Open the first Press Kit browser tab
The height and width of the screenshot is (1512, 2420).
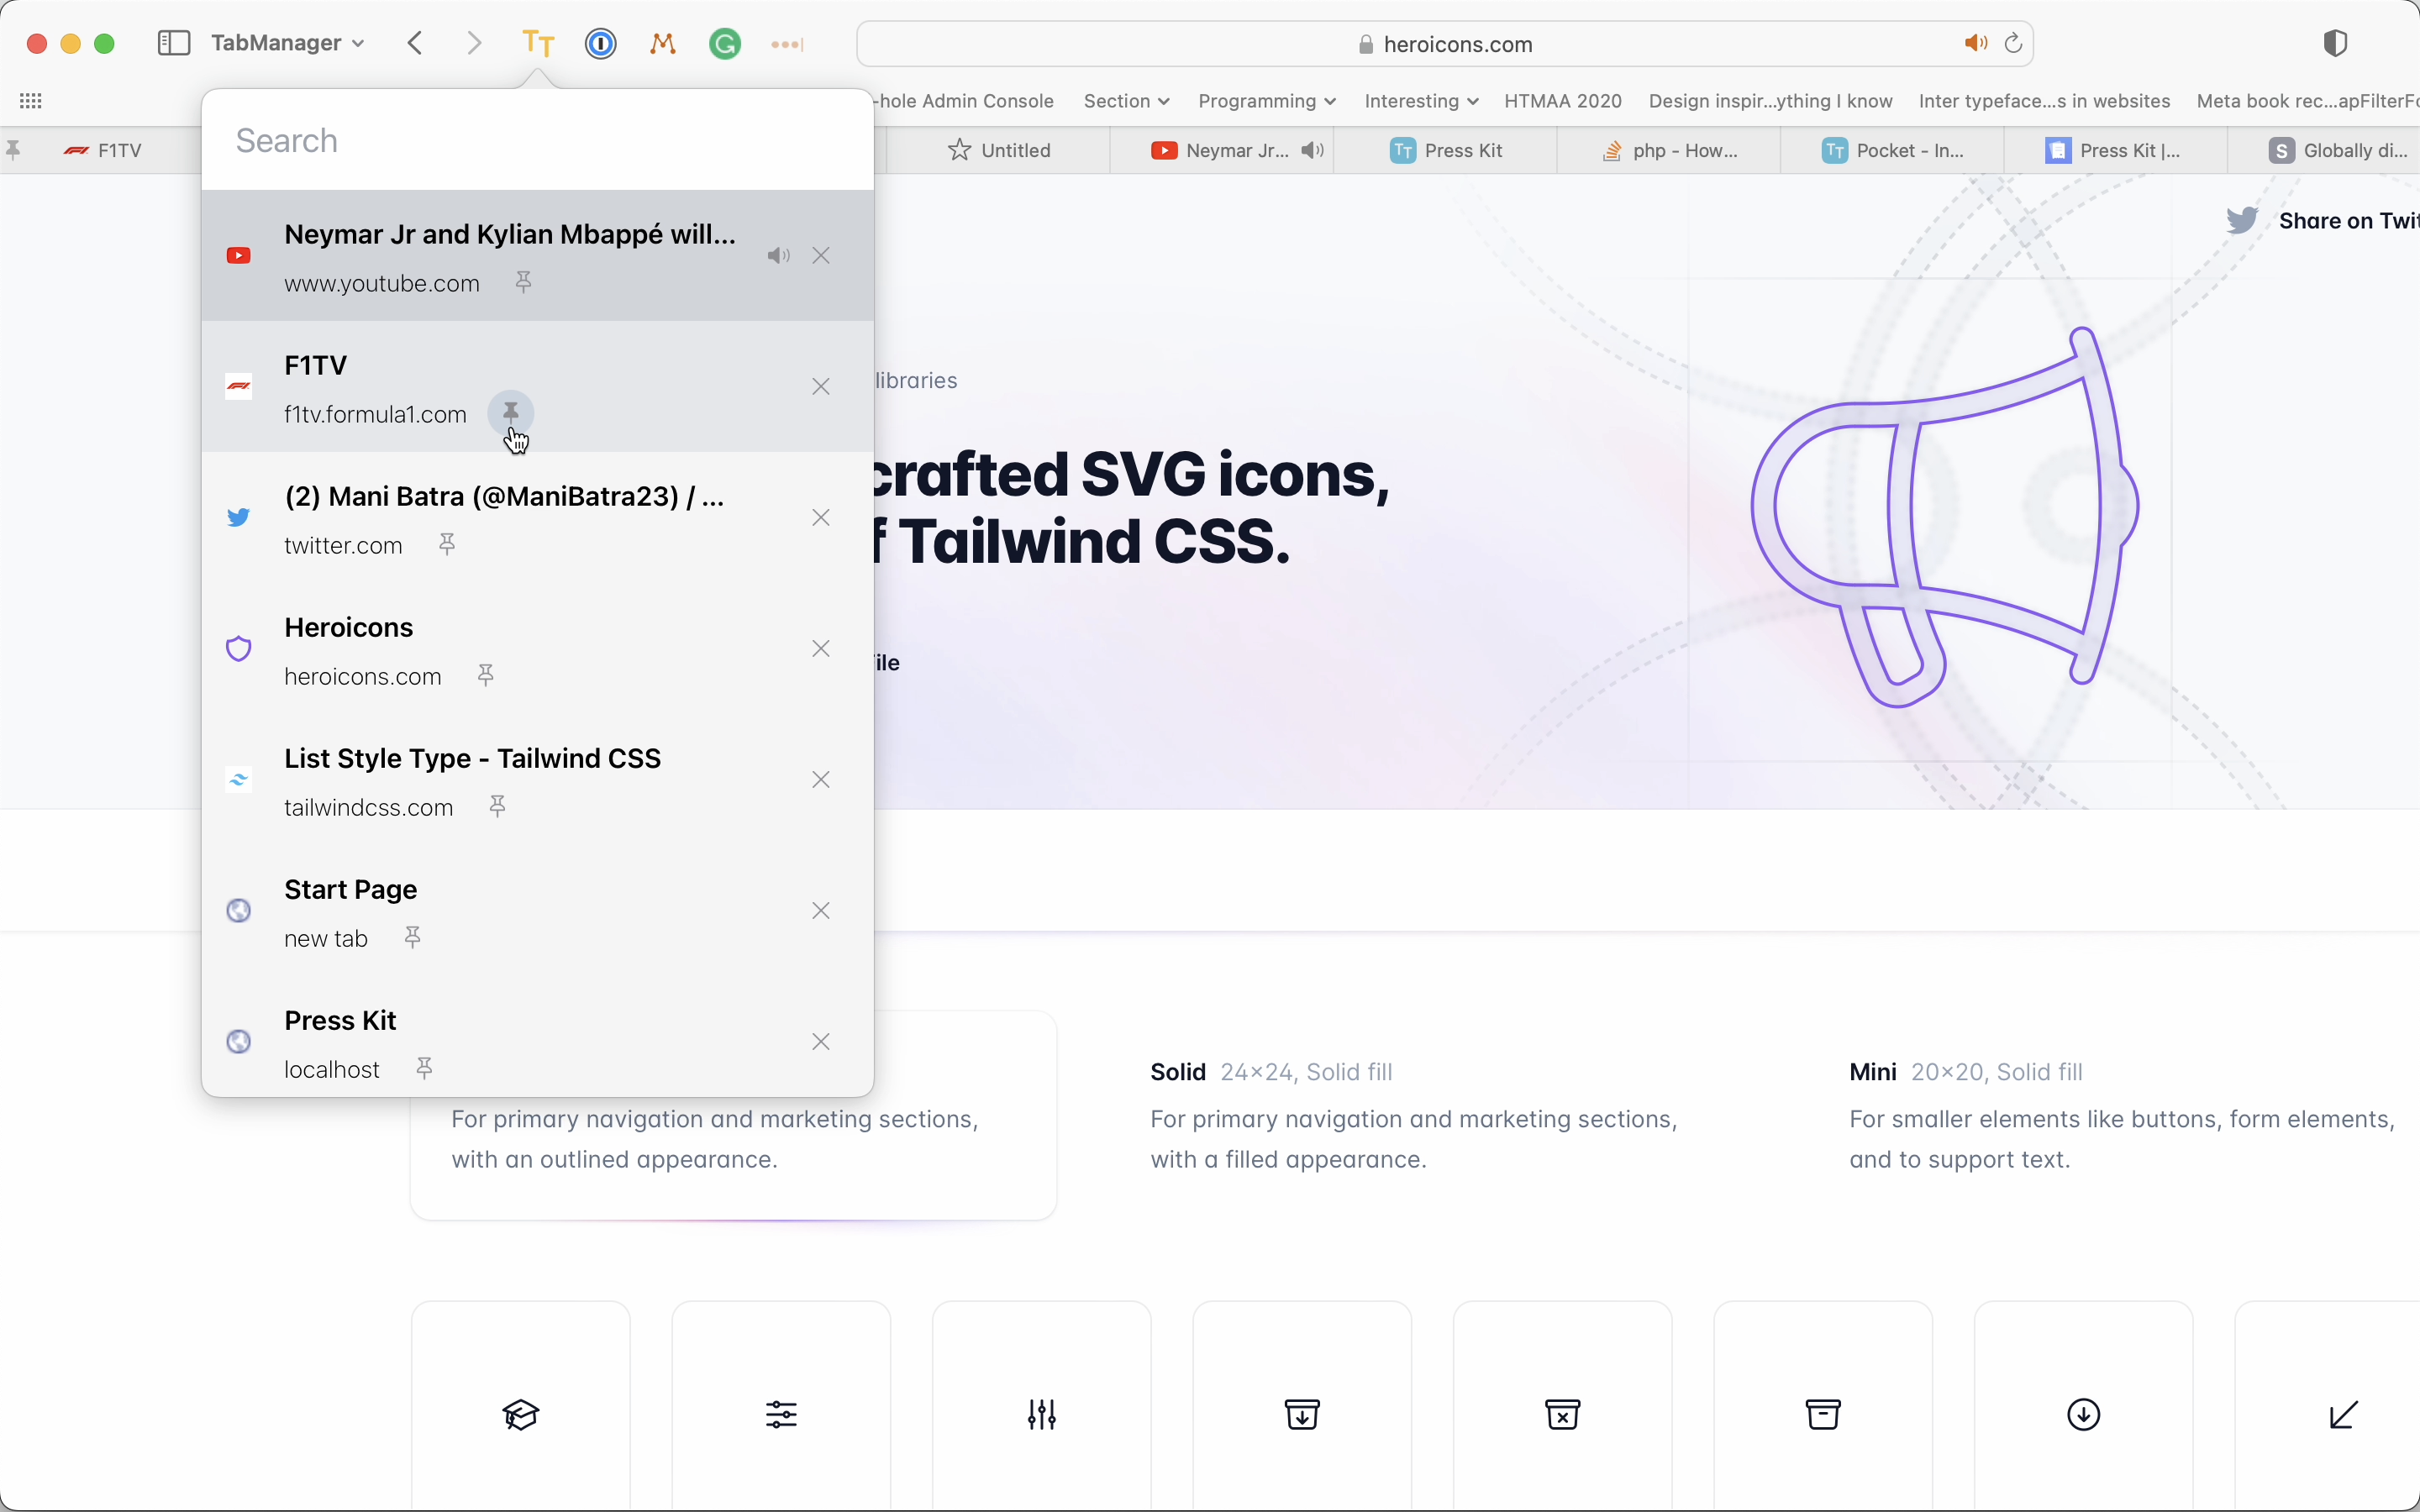click(1445, 150)
